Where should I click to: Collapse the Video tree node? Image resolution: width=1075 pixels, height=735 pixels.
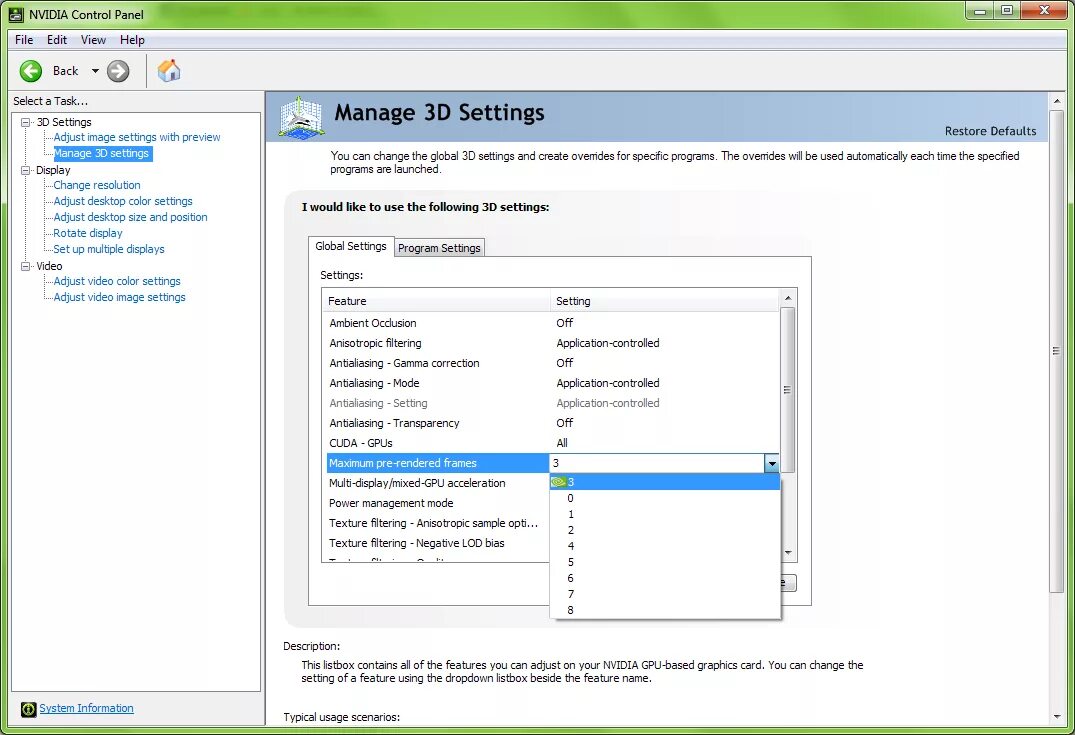(x=25, y=266)
